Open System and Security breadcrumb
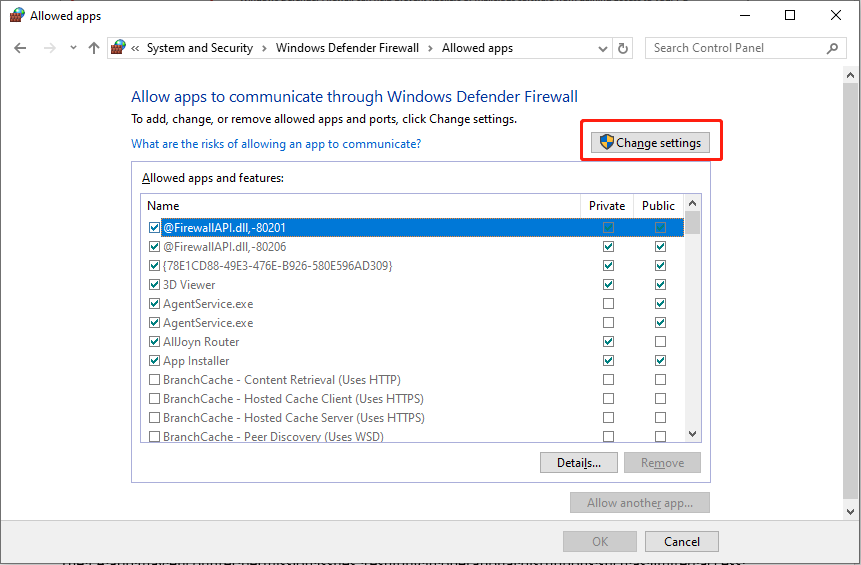 [x=200, y=48]
